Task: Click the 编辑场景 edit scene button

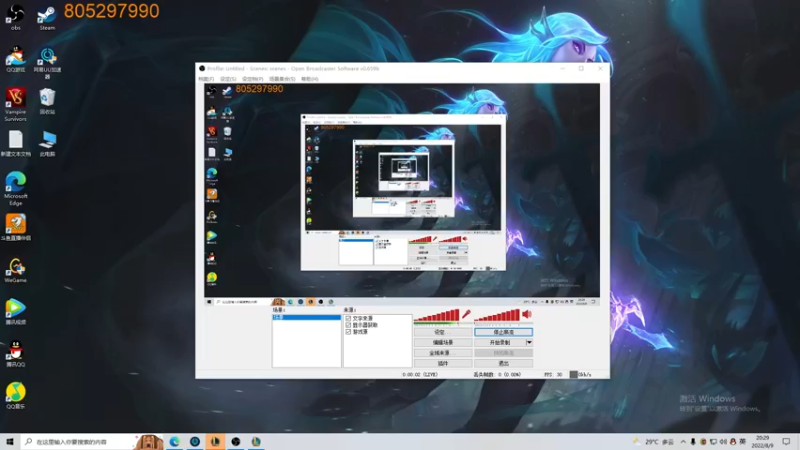Action: tap(442, 342)
